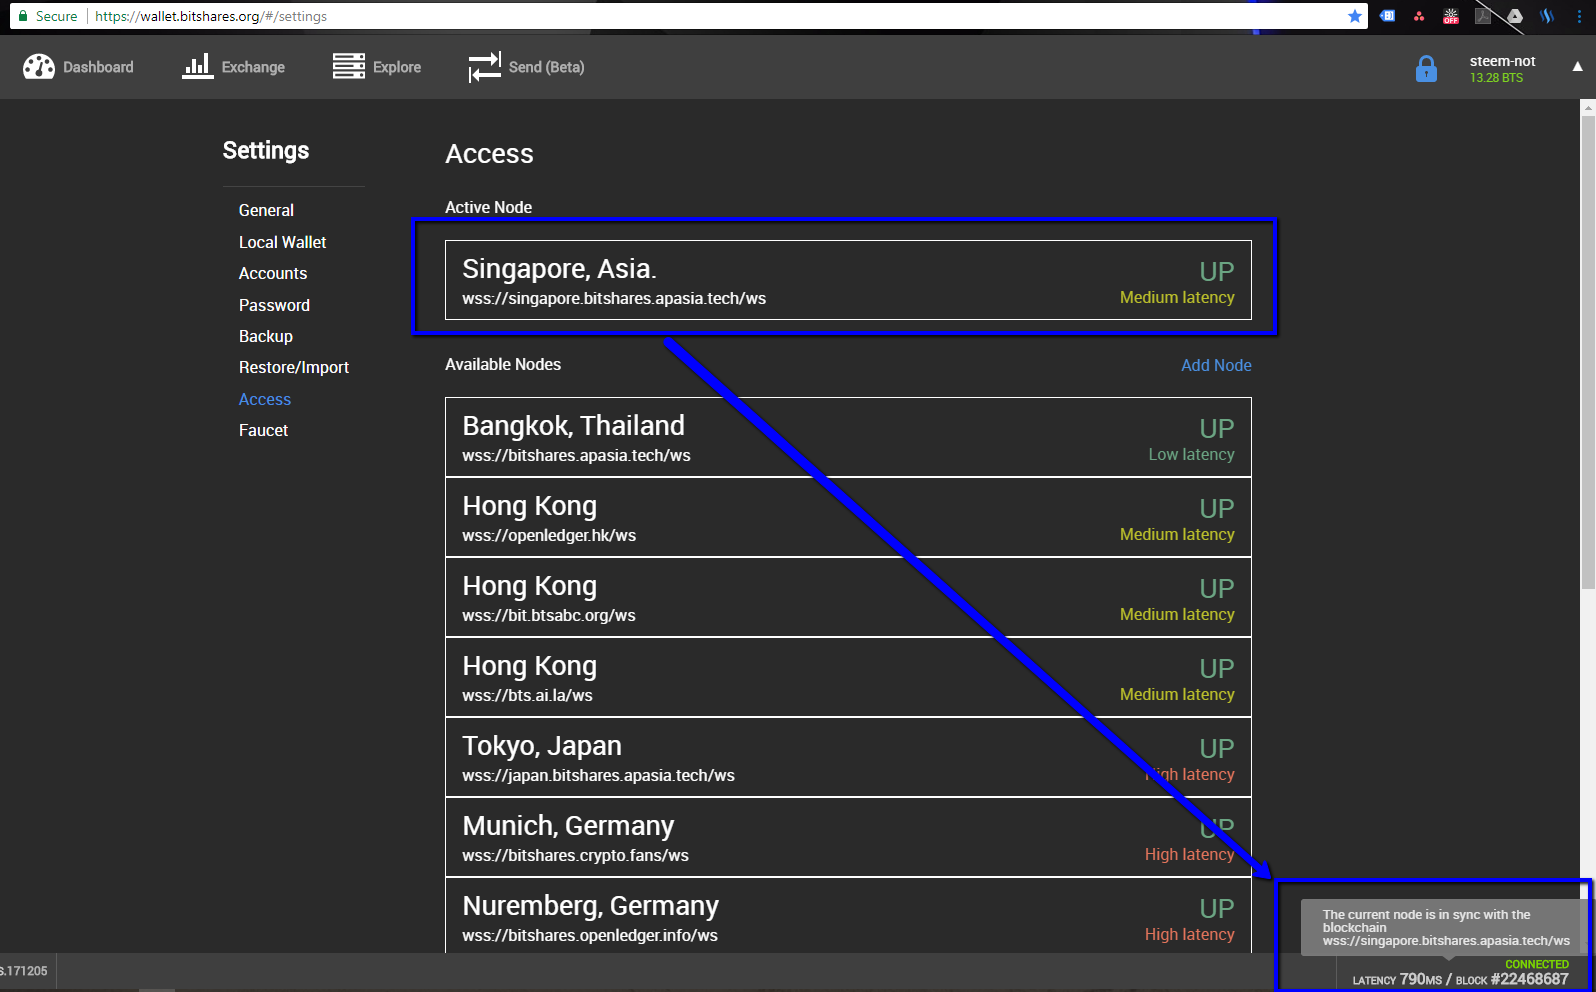1596x992 pixels.
Task: Click the Dashboard navigation label
Action: [x=98, y=67]
